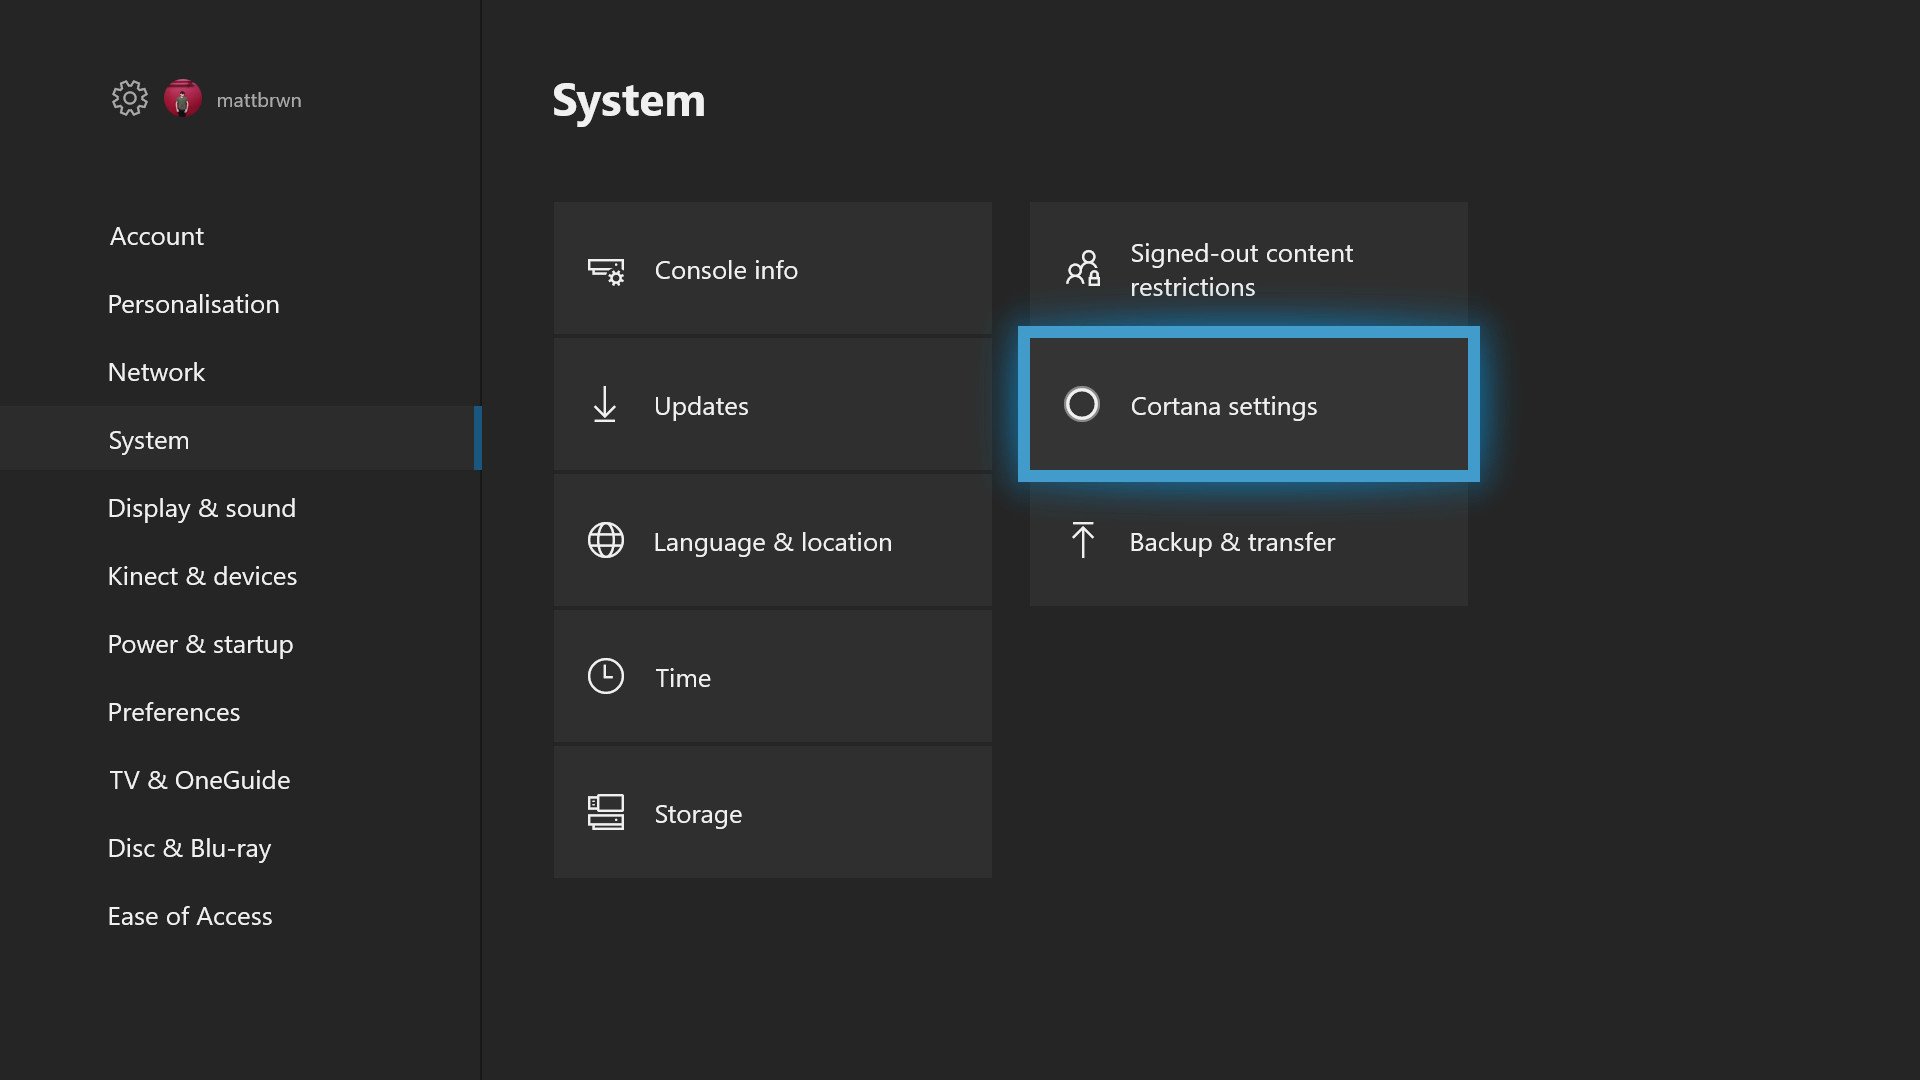Click the Time clock icon
This screenshot has width=1920, height=1080.
606,677
